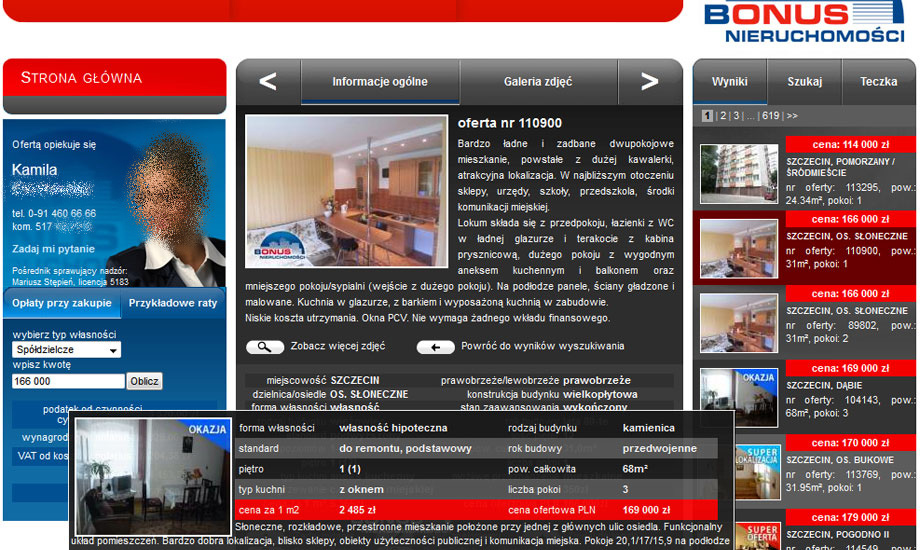Open the Teczka tab
This screenshot has width=920, height=550.
pyautogui.click(x=878, y=82)
